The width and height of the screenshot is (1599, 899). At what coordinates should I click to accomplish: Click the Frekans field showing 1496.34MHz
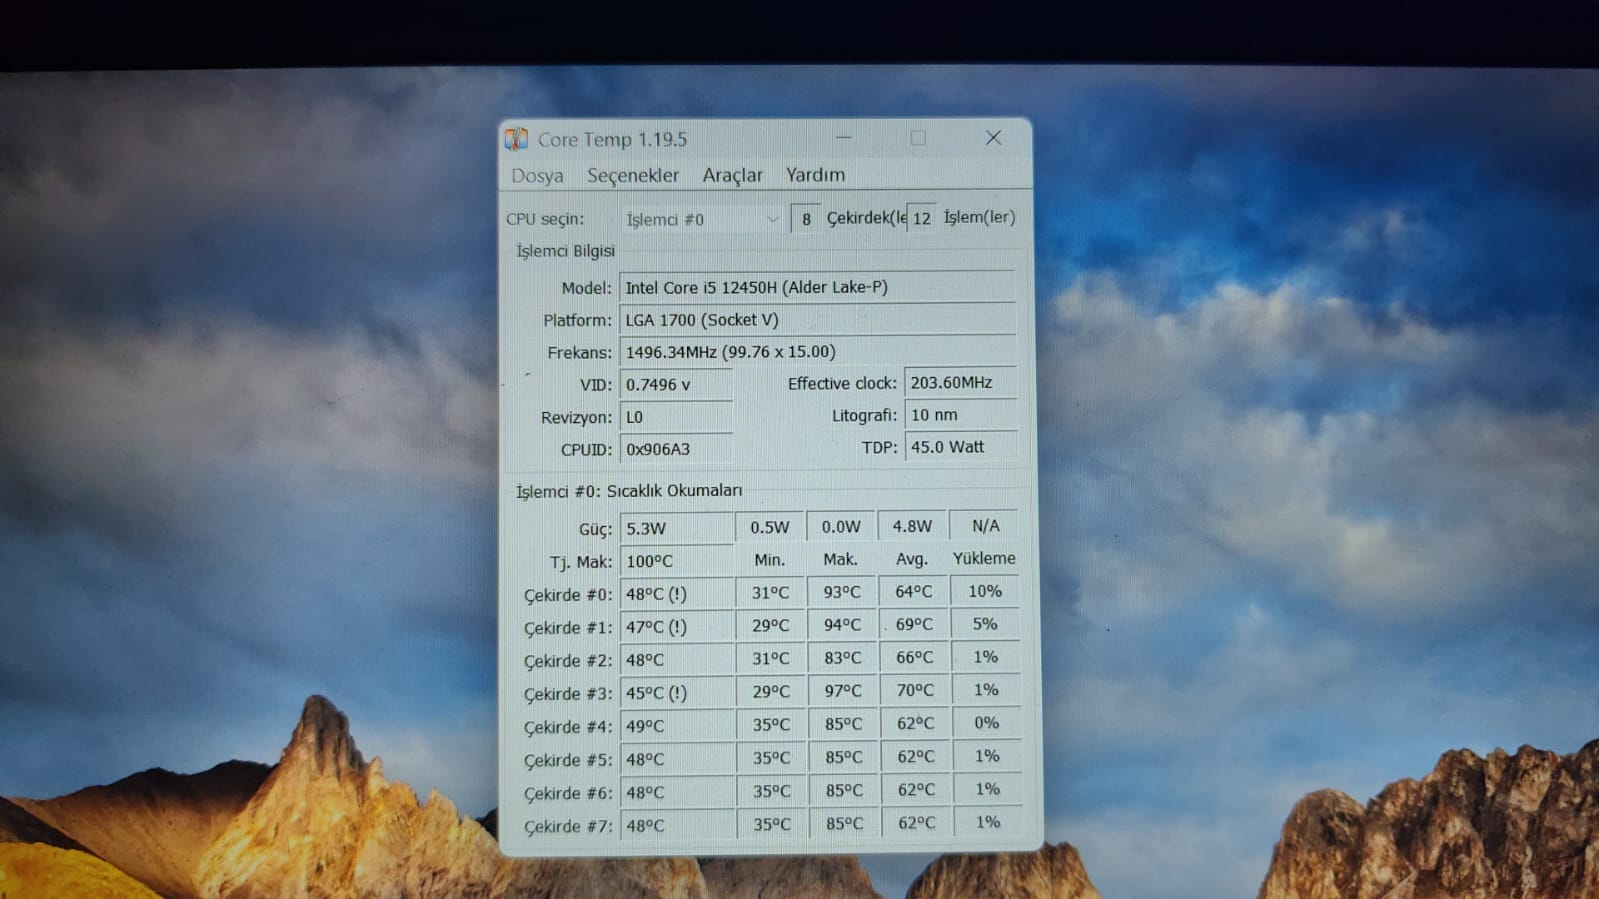(x=817, y=352)
